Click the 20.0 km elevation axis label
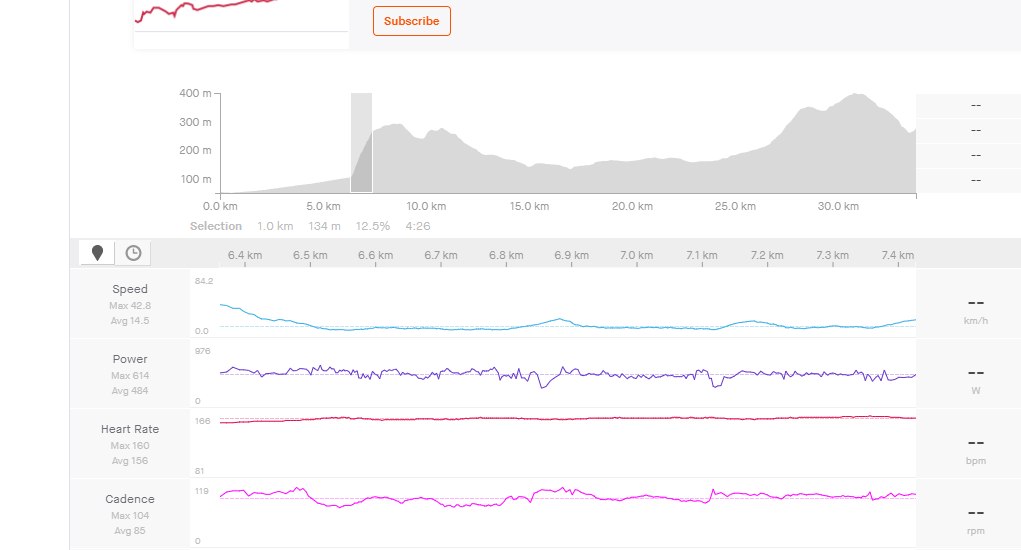 click(632, 206)
